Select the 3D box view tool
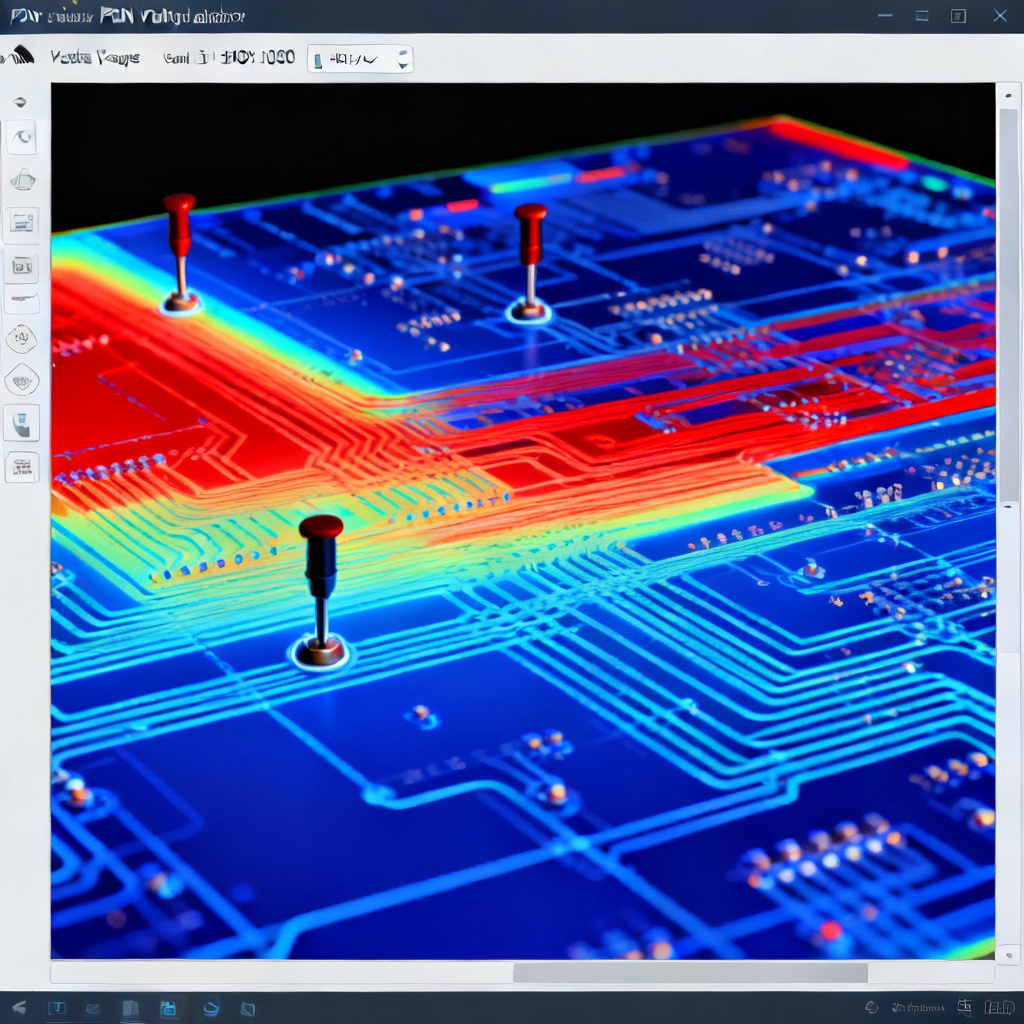This screenshot has width=1024, height=1024. pyautogui.click(x=22, y=180)
